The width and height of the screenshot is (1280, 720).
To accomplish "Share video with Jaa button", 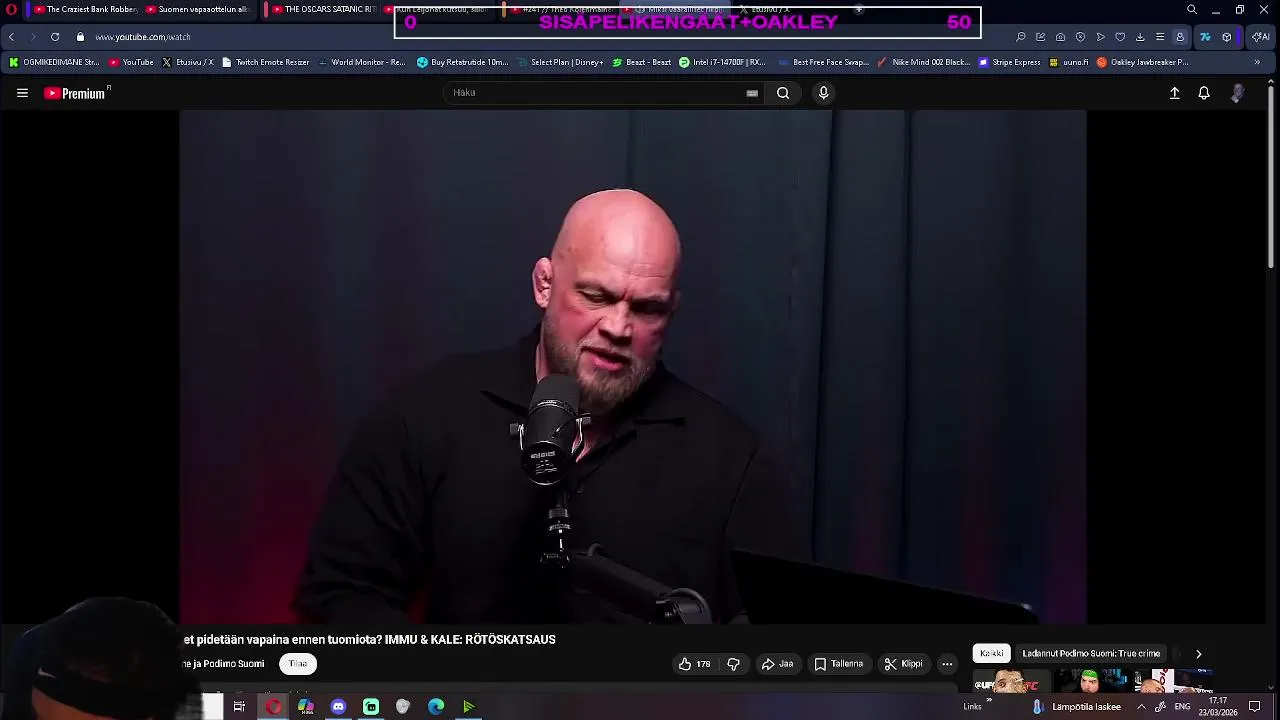I will (778, 664).
